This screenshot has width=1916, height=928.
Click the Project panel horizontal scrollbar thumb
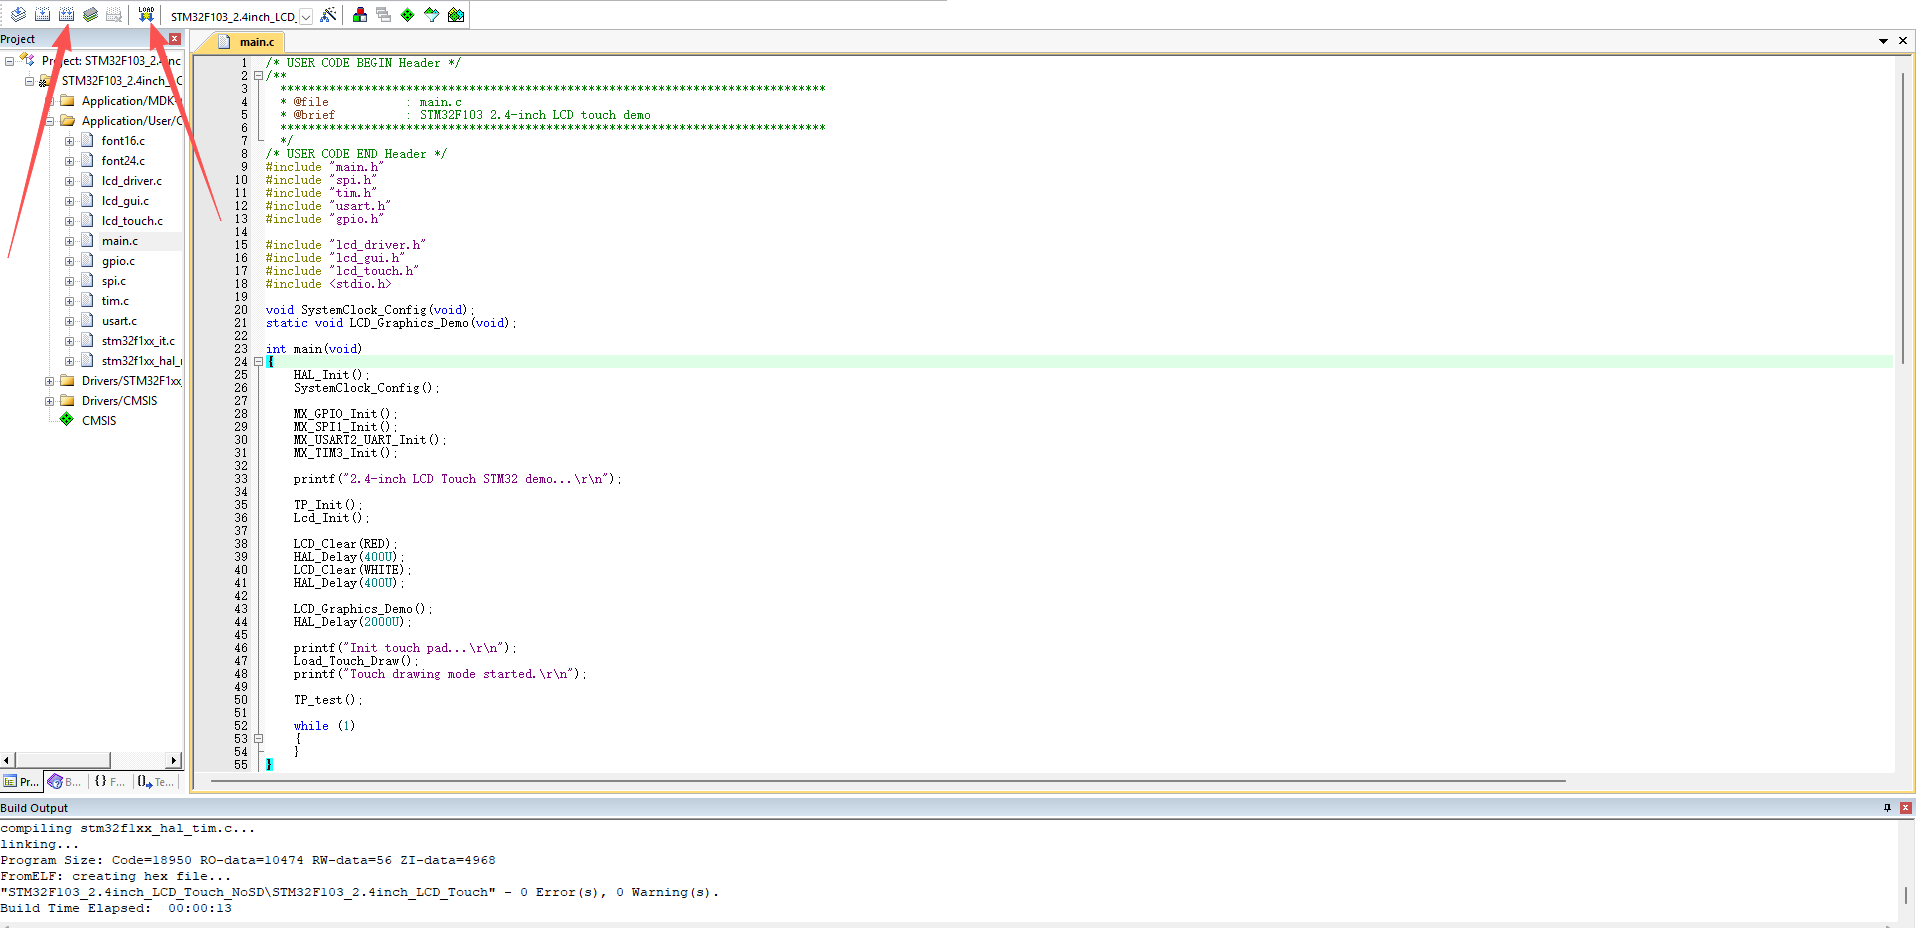pos(62,760)
